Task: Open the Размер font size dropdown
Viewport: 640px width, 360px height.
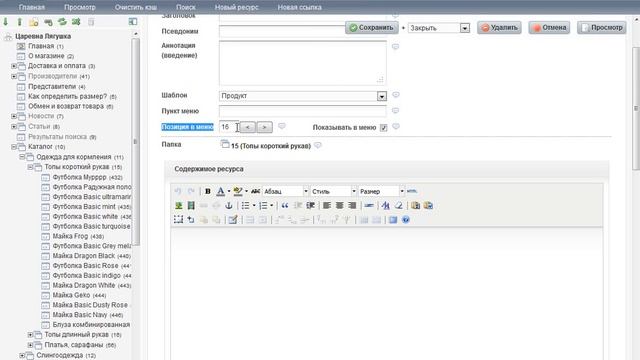Action: click(x=382, y=191)
